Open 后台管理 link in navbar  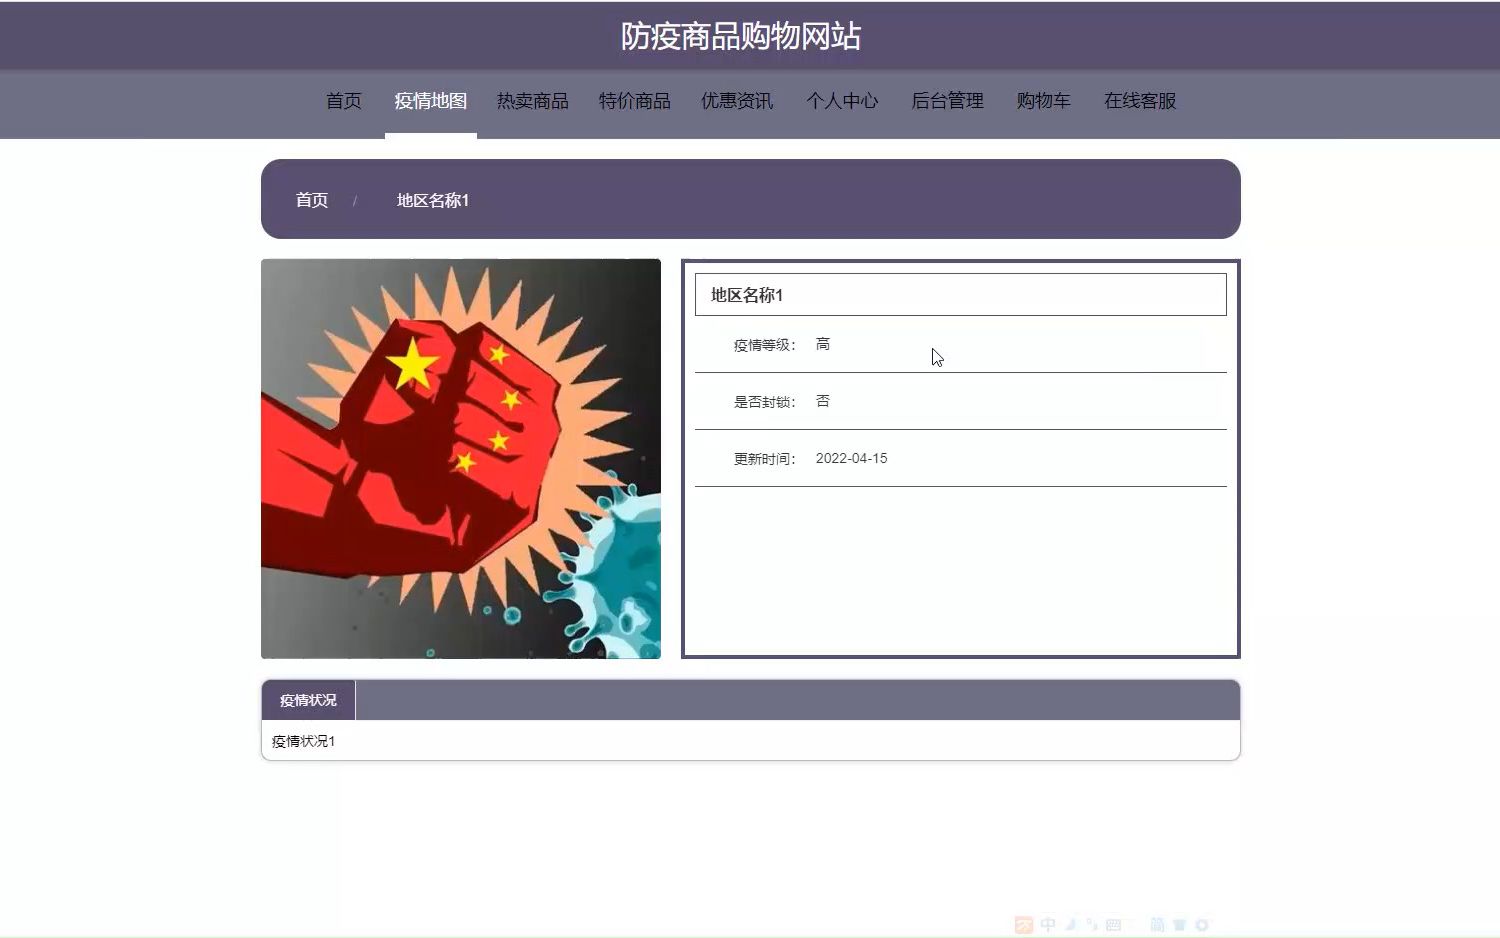(x=947, y=101)
